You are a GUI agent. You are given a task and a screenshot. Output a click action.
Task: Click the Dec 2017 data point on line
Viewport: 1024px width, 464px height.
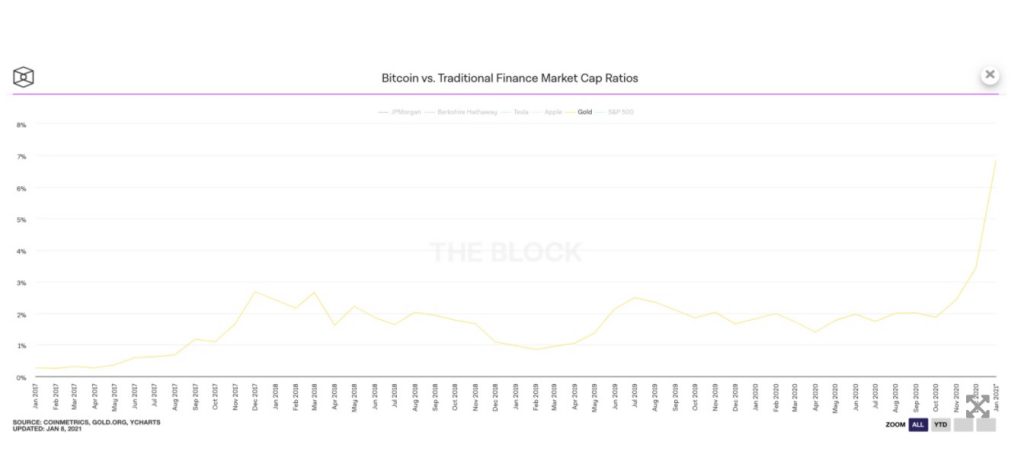click(x=254, y=292)
